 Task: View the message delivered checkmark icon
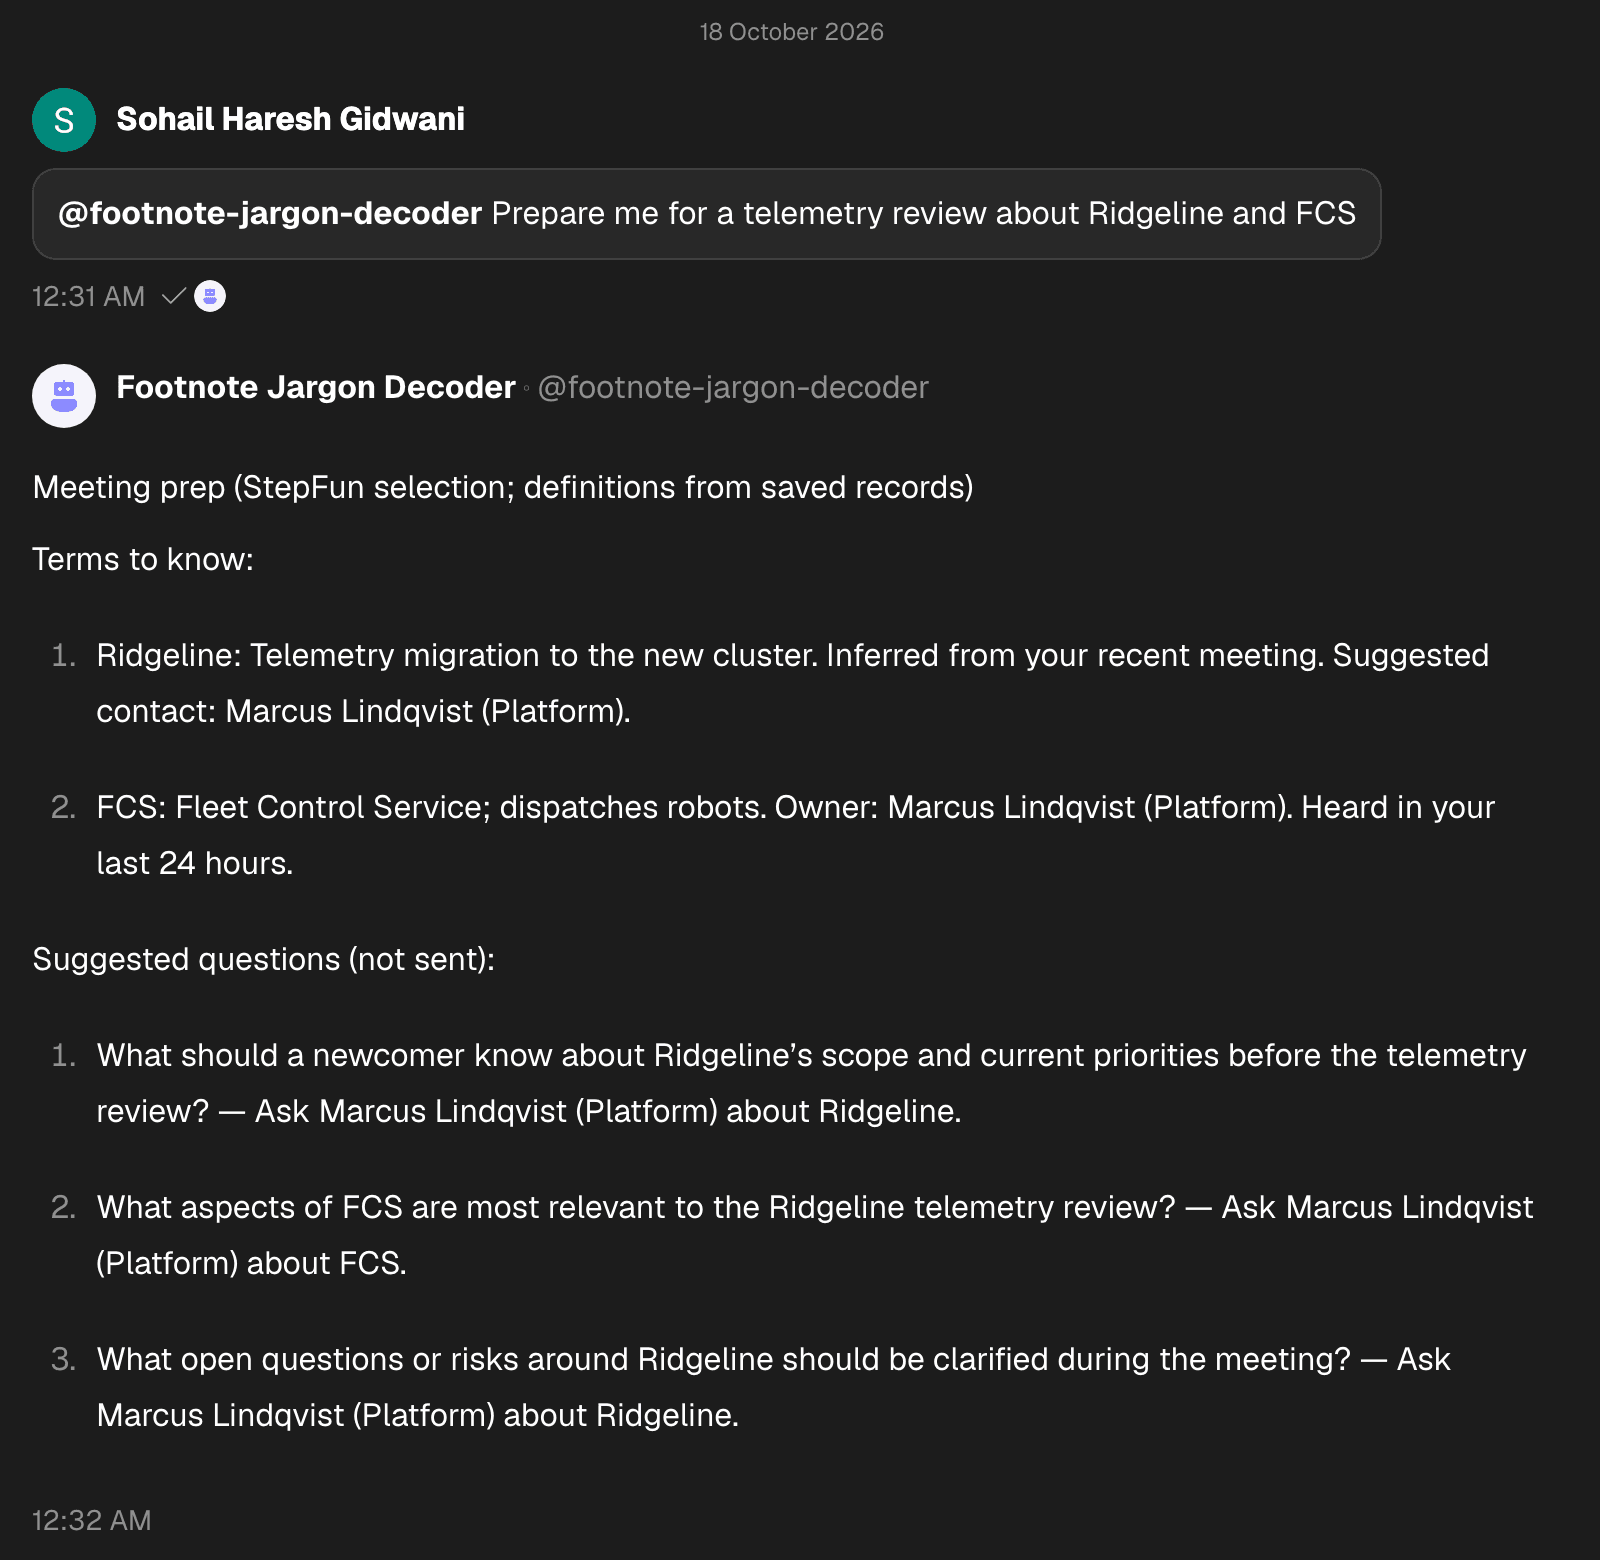coord(174,296)
